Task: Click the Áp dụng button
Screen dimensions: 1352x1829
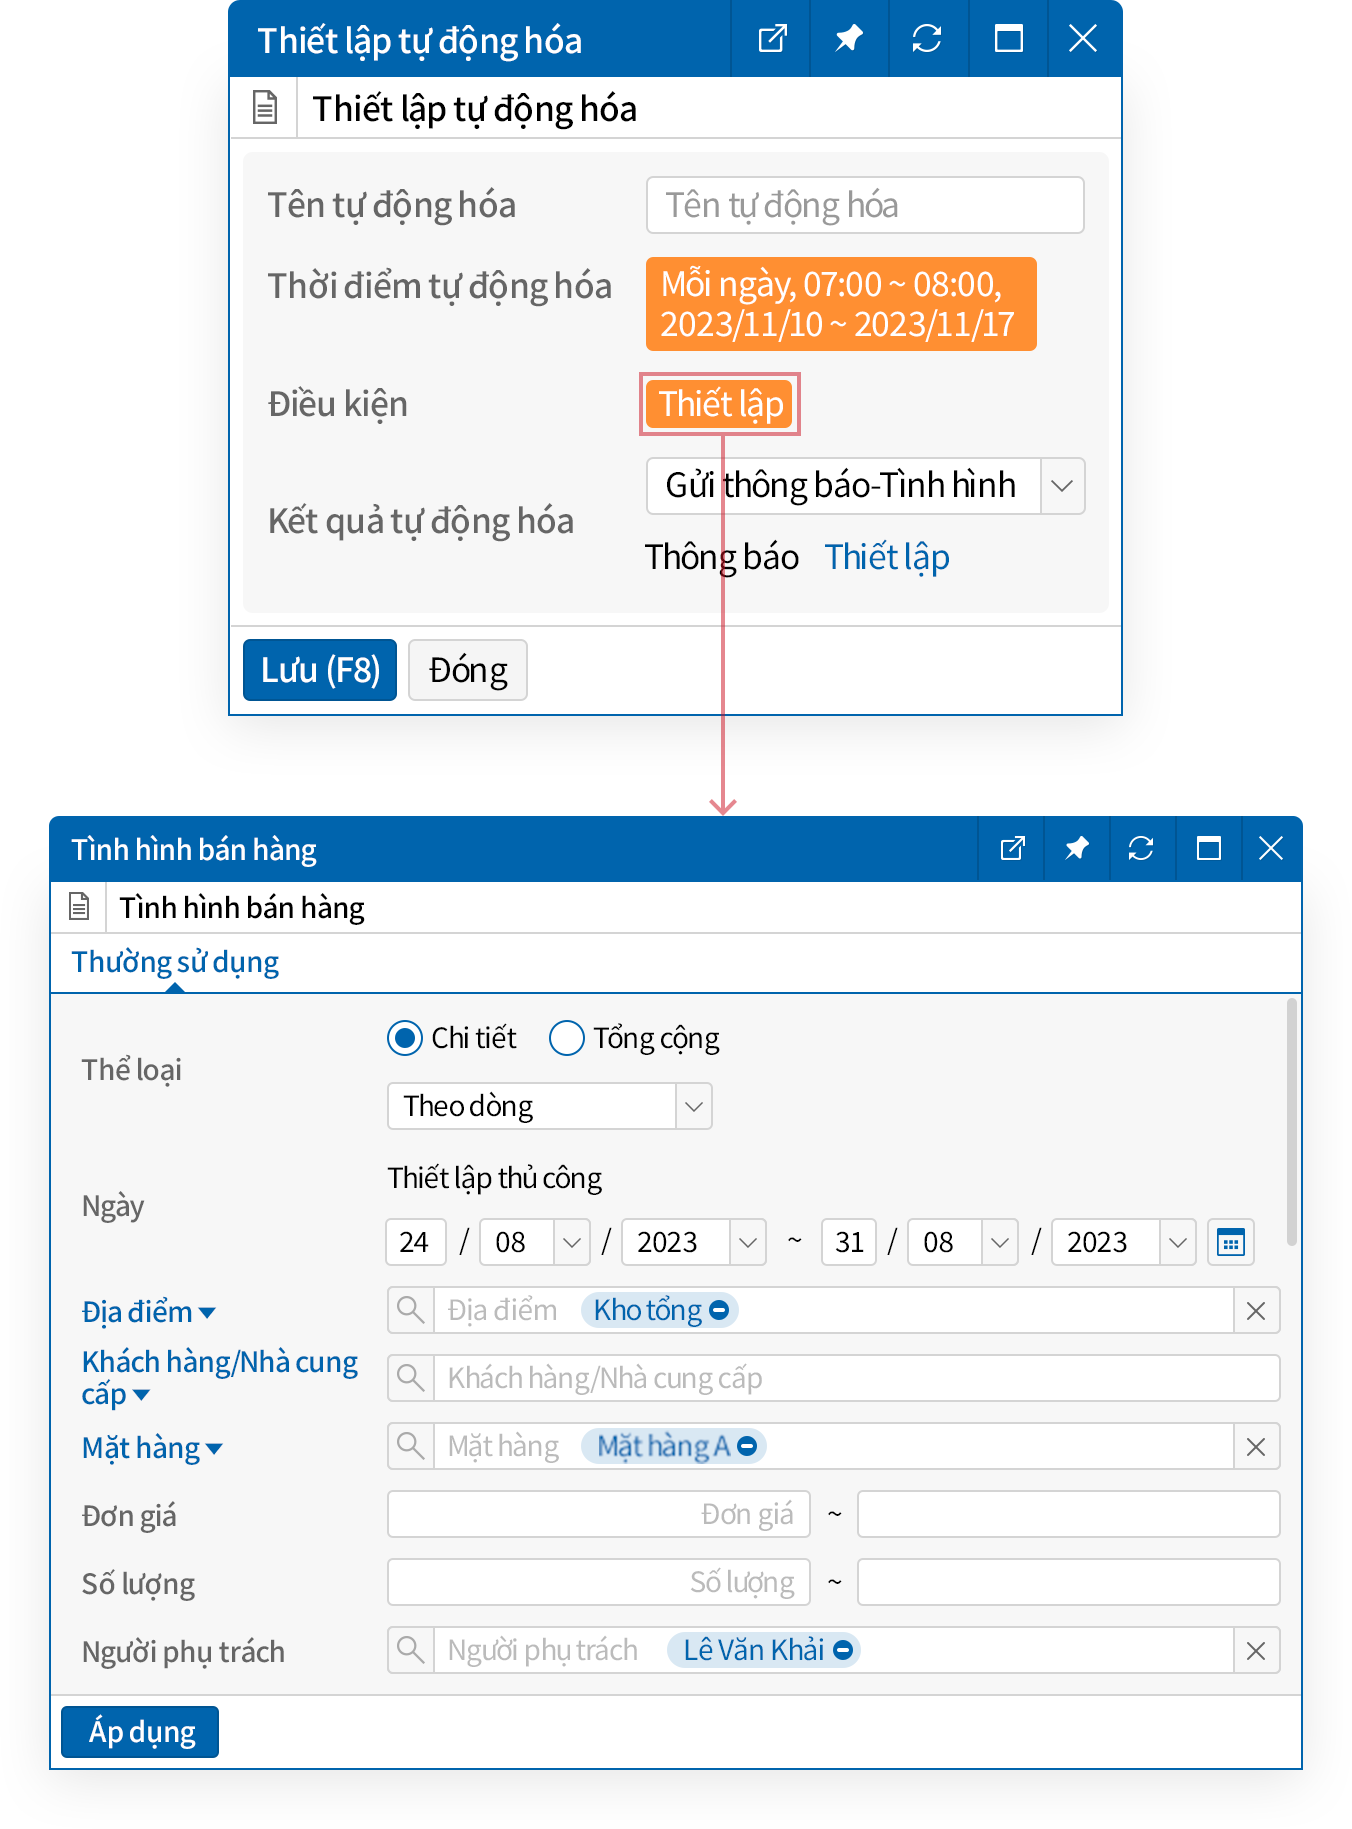Action: (x=140, y=1732)
